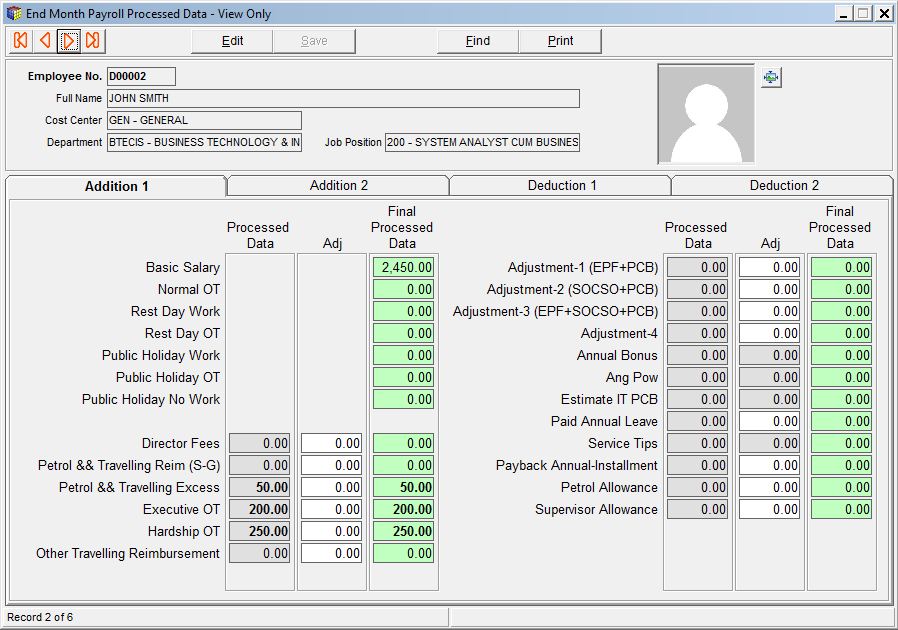Click the Edit button
The width and height of the screenshot is (898, 630).
pyautogui.click(x=232, y=41)
